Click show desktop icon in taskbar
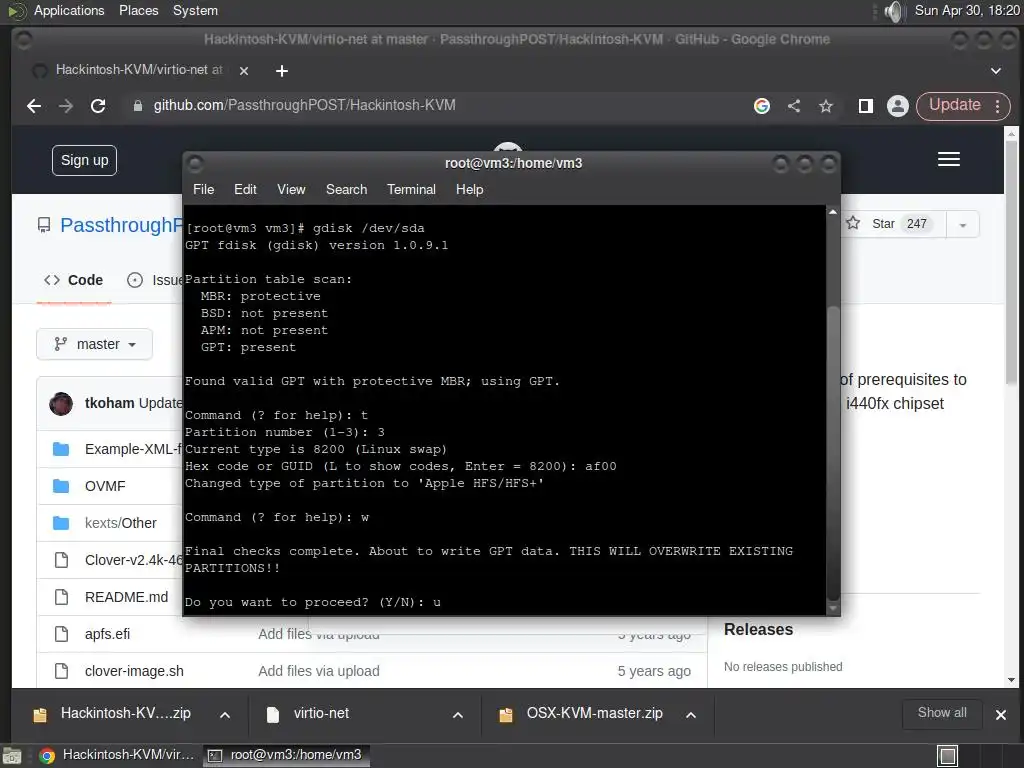Screen dimensions: 1024x768 tap(11, 756)
